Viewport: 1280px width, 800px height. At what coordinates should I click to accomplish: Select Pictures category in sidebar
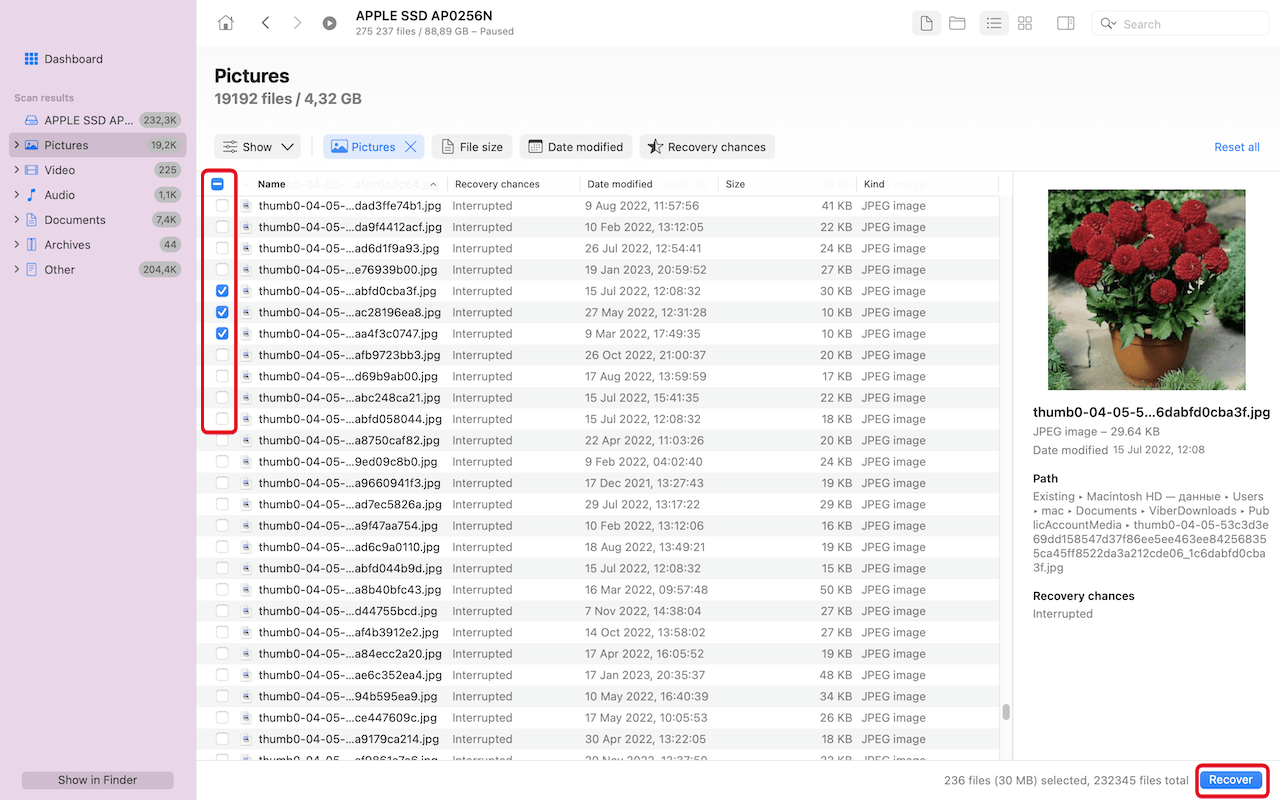tap(98, 145)
